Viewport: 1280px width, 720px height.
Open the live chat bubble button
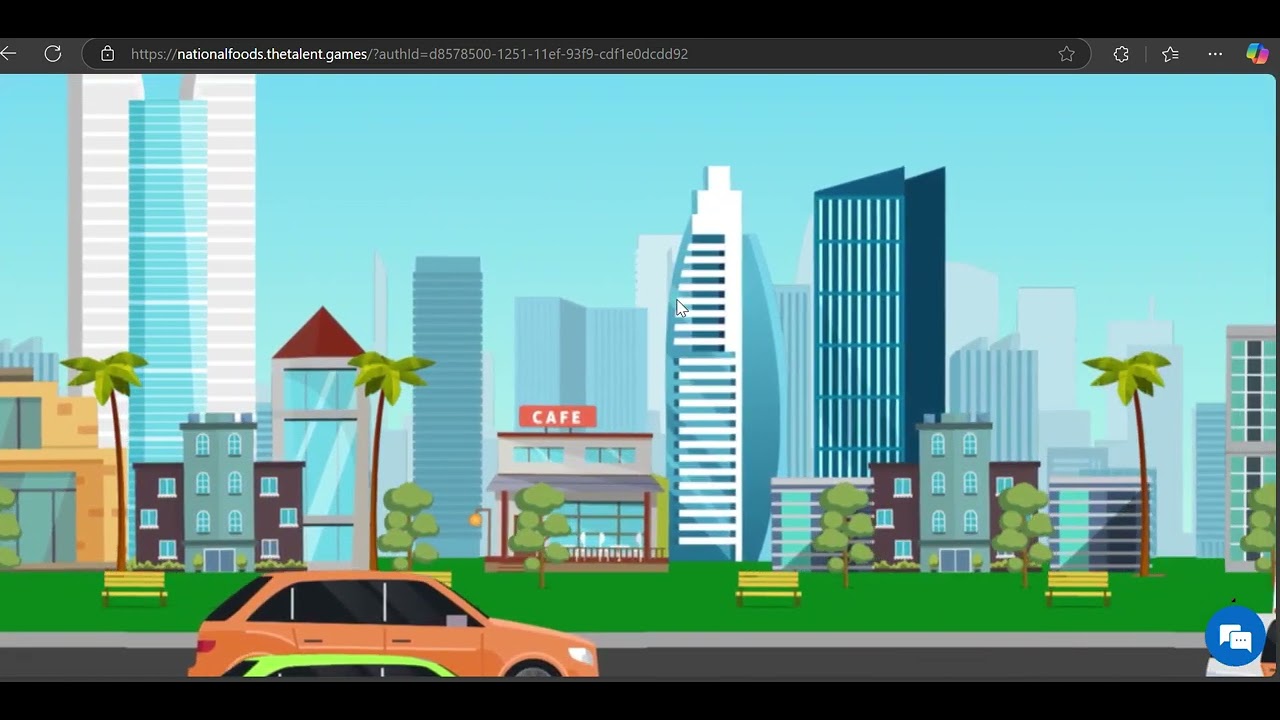(1236, 637)
